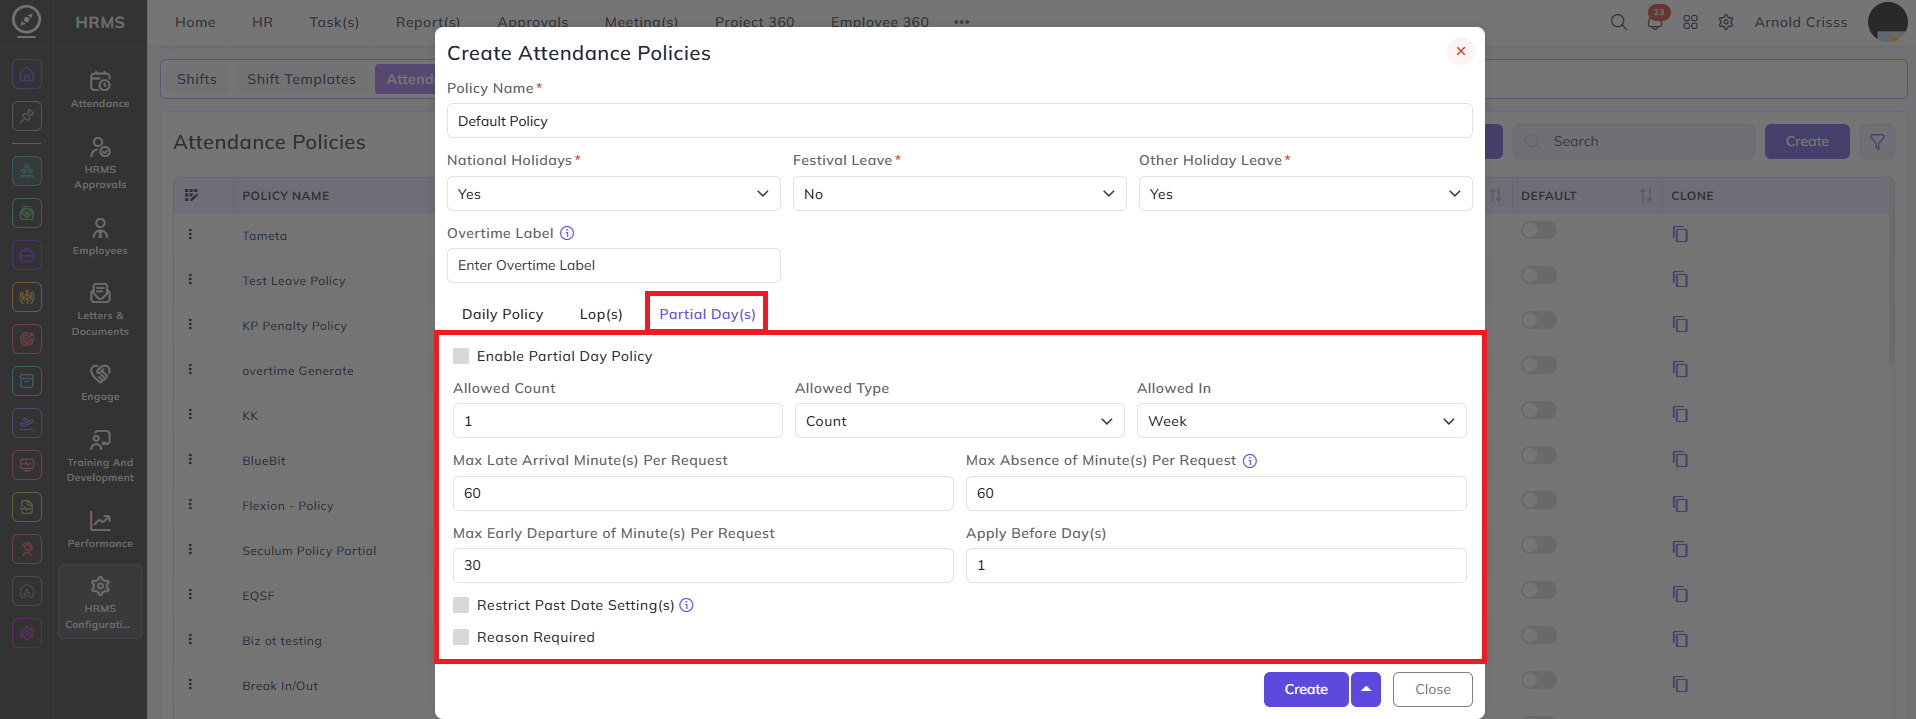Click Create button on Attendance Policies page
This screenshot has width=1916, height=719.
[1807, 142]
